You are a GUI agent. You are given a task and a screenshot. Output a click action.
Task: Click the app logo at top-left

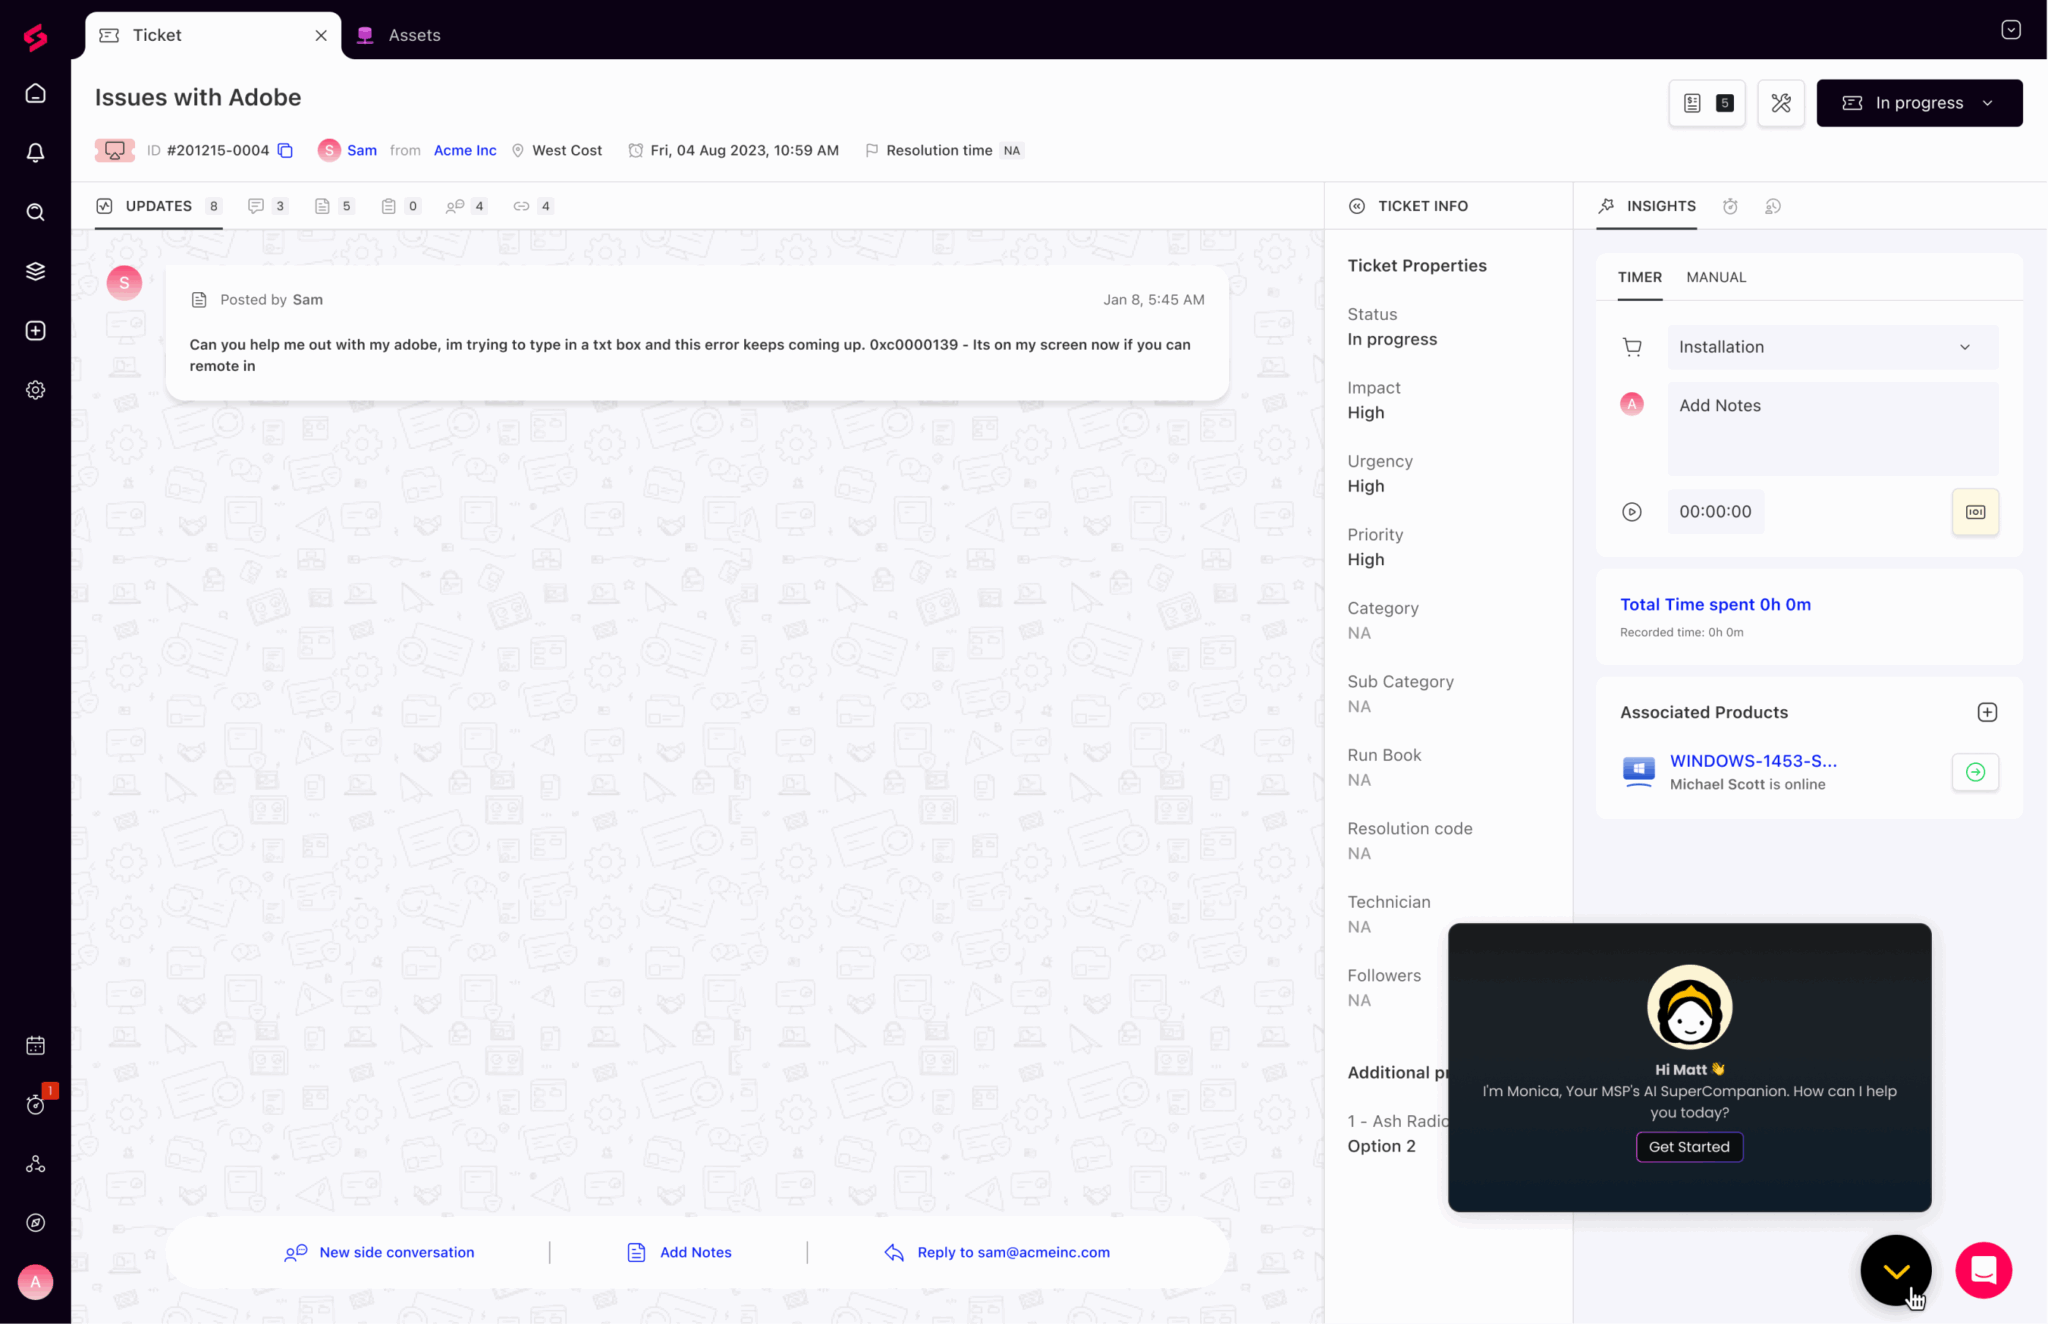[35, 36]
